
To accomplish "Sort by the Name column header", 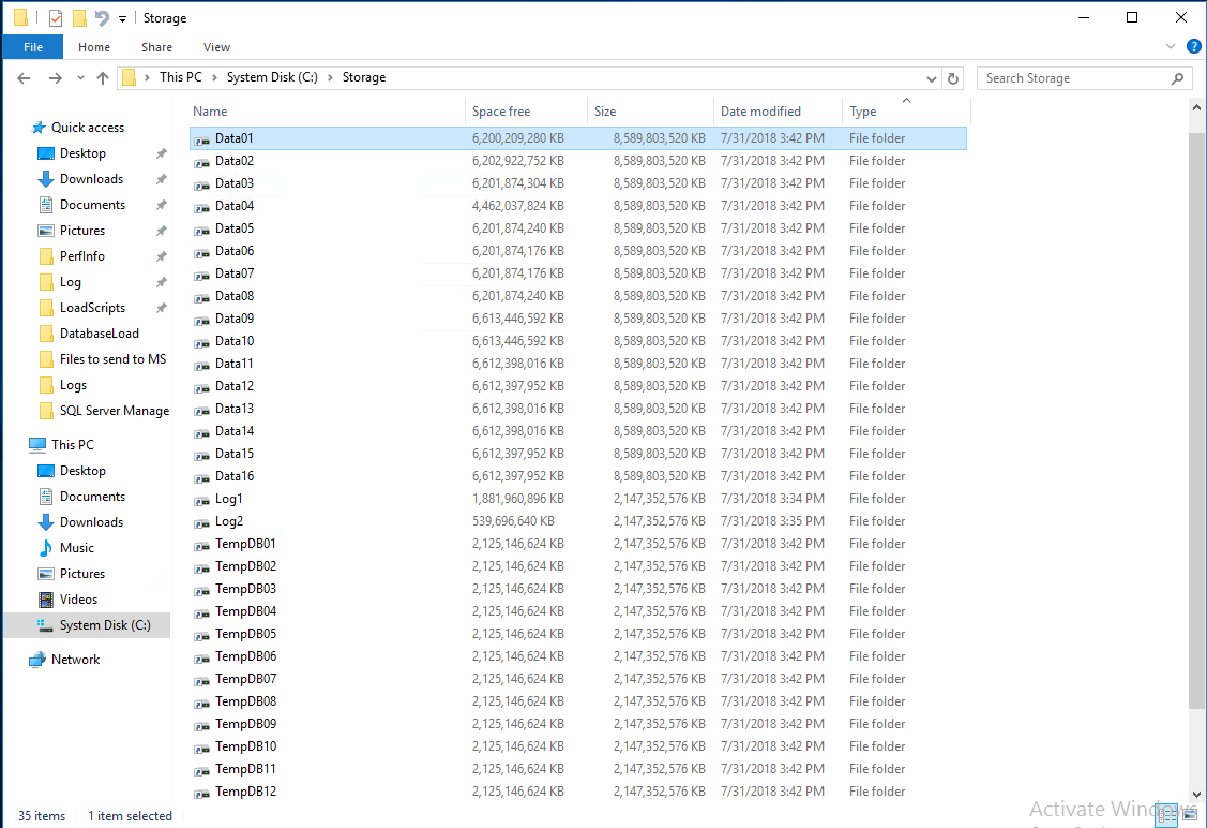I will (327, 111).
